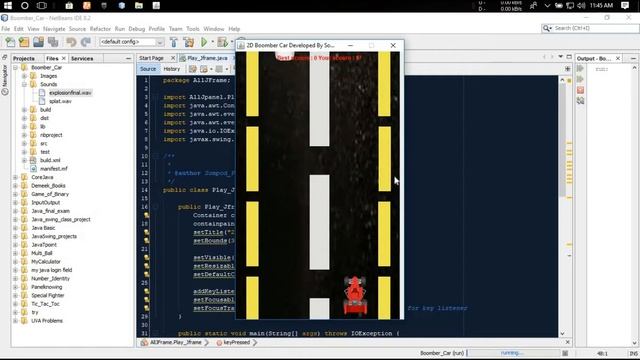Close the Files tab
This screenshot has height=360, width=640.
(x=64, y=58)
